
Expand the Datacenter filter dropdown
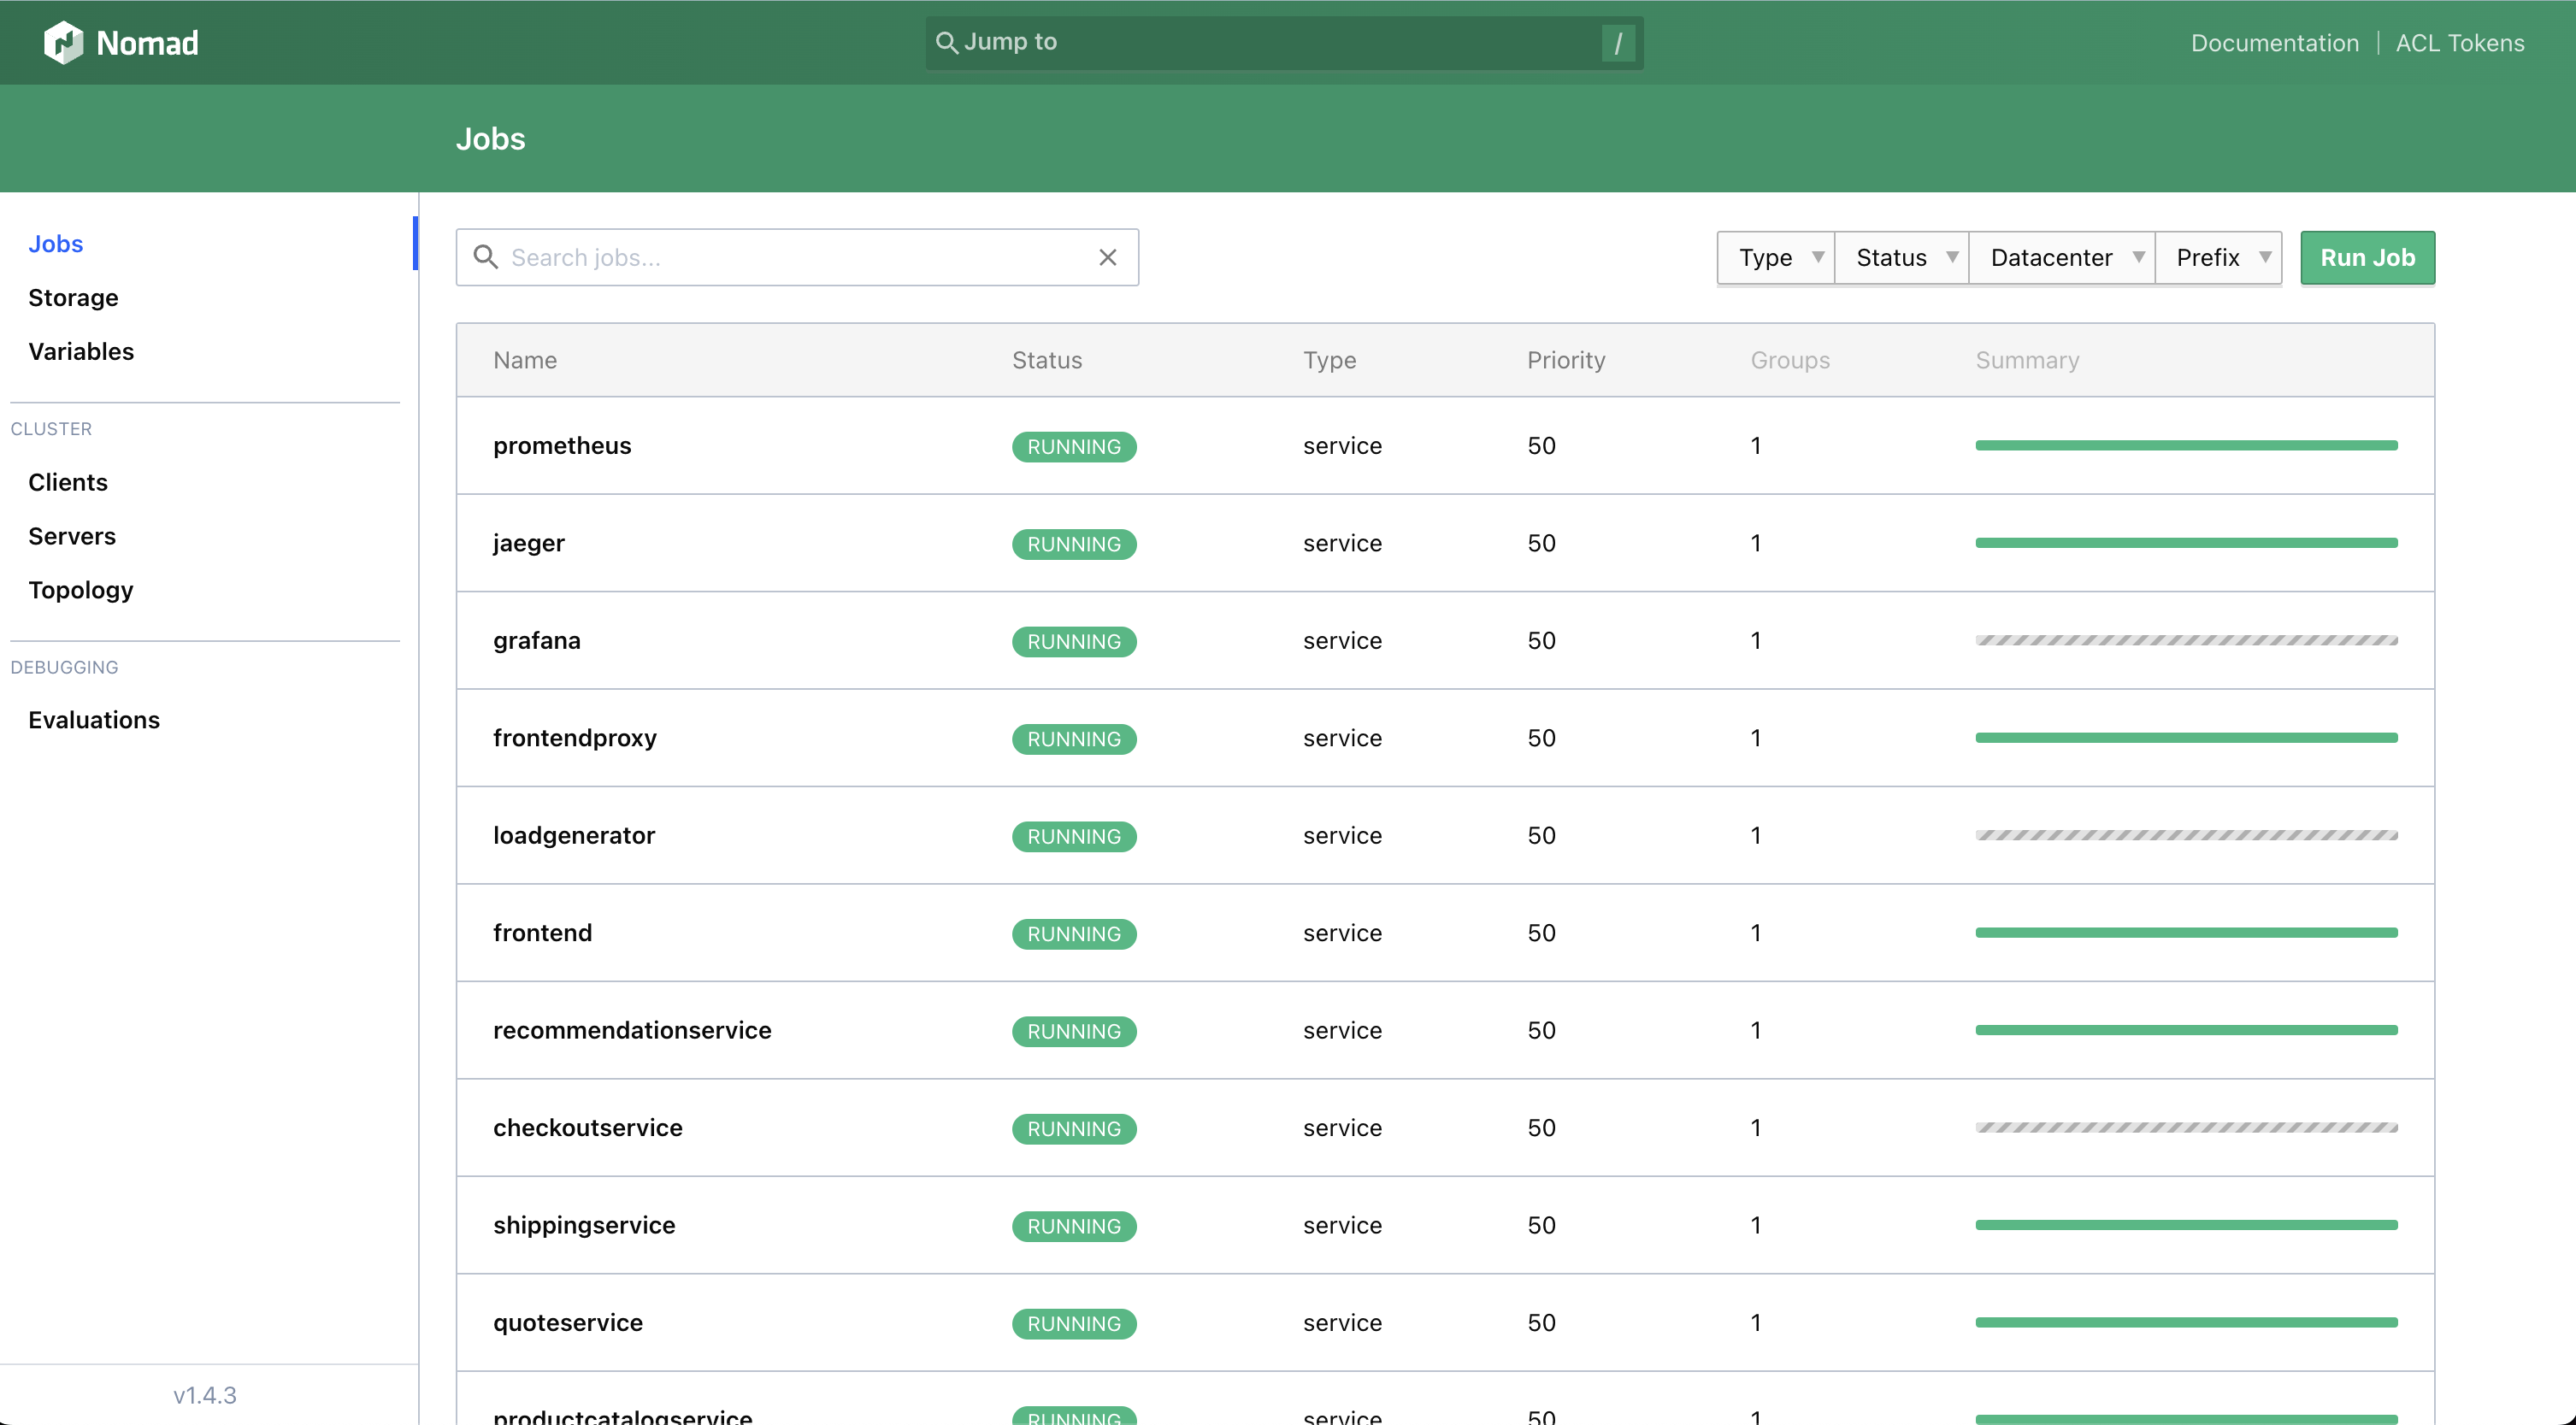[2066, 256]
